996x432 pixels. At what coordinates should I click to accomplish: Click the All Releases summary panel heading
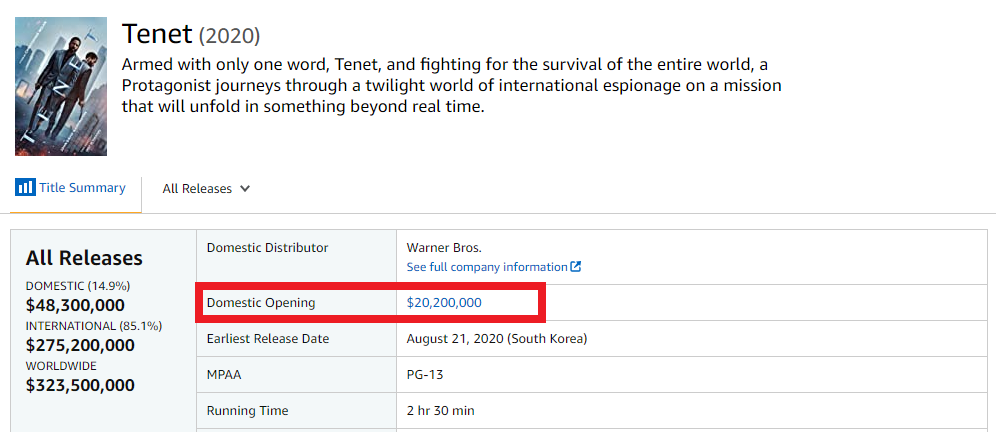click(x=84, y=258)
